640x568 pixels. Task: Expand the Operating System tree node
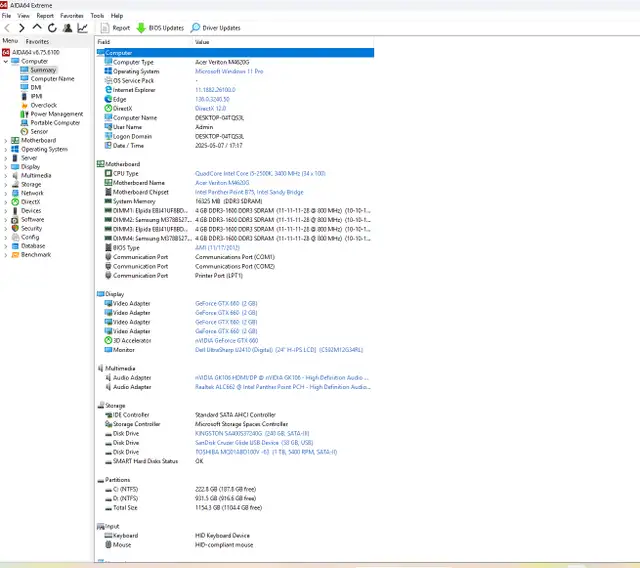(x=6, y=149)
